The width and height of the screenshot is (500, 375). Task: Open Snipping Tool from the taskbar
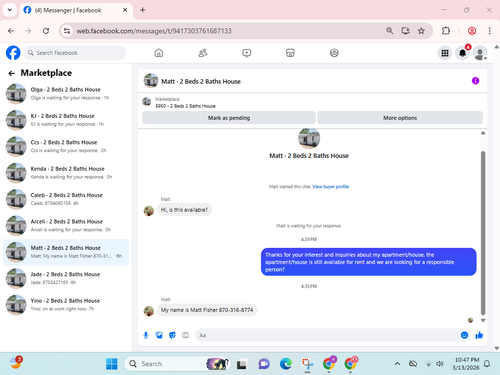click(x=307, y=364)
